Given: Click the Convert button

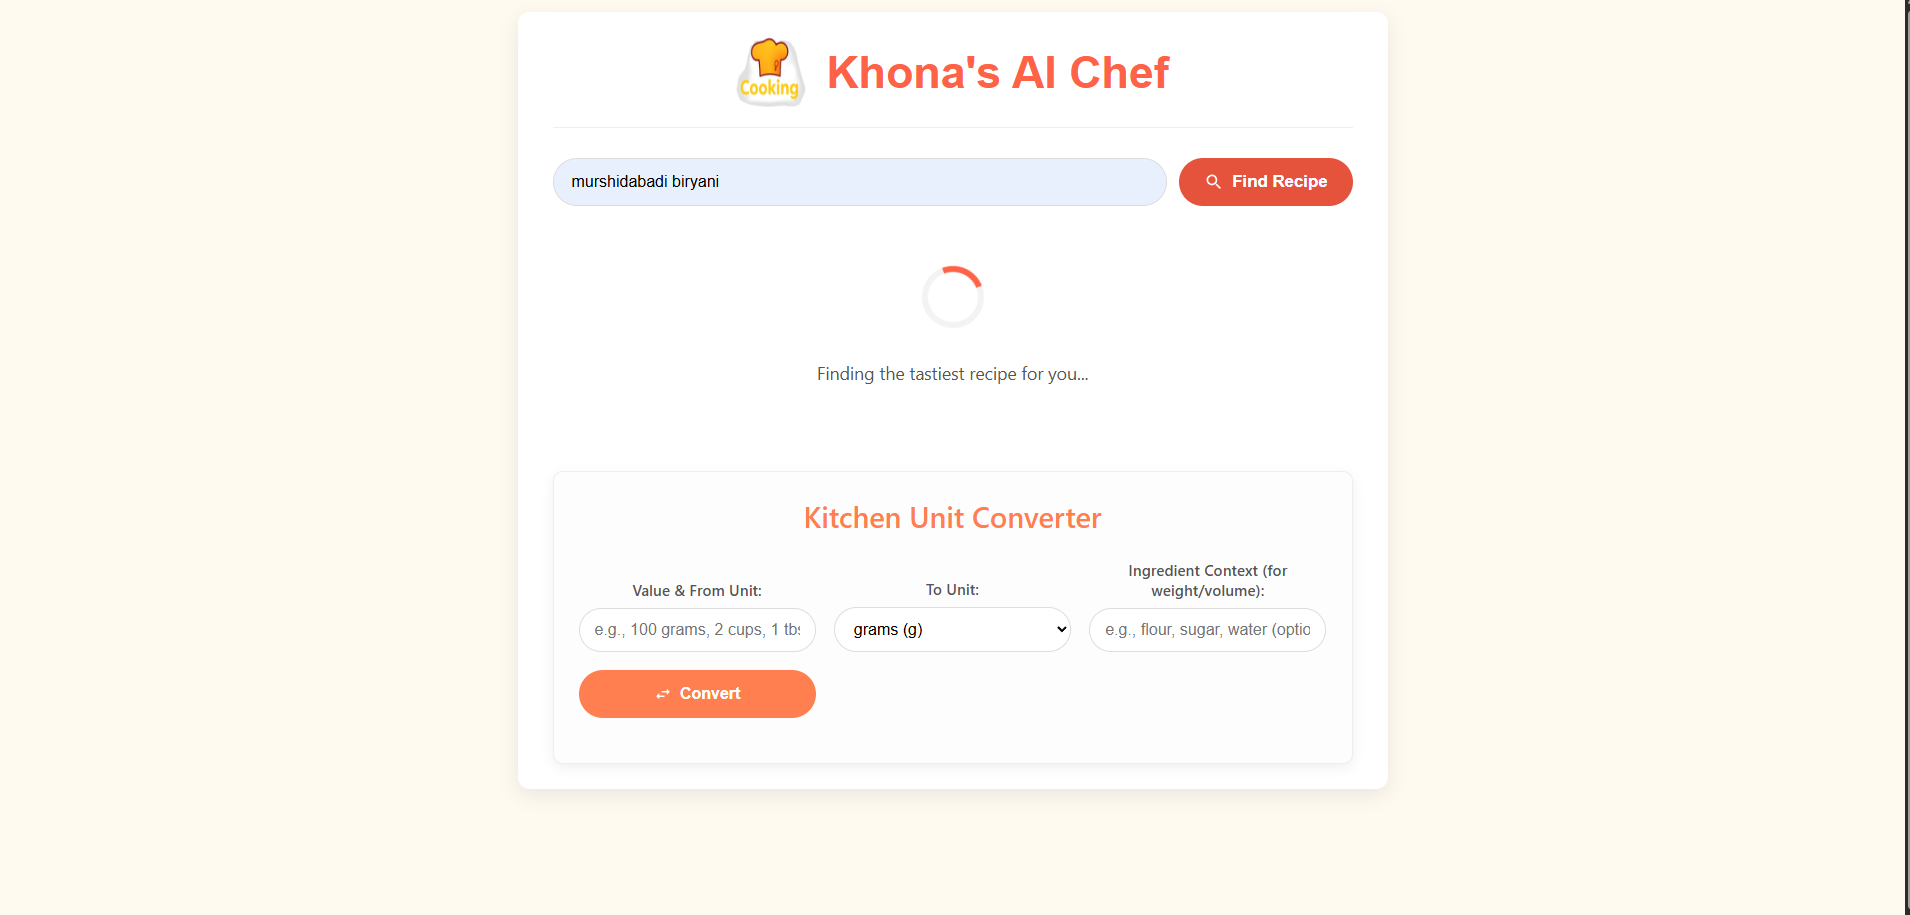Looking at the screenshot, I should click(x=697, y=693).
